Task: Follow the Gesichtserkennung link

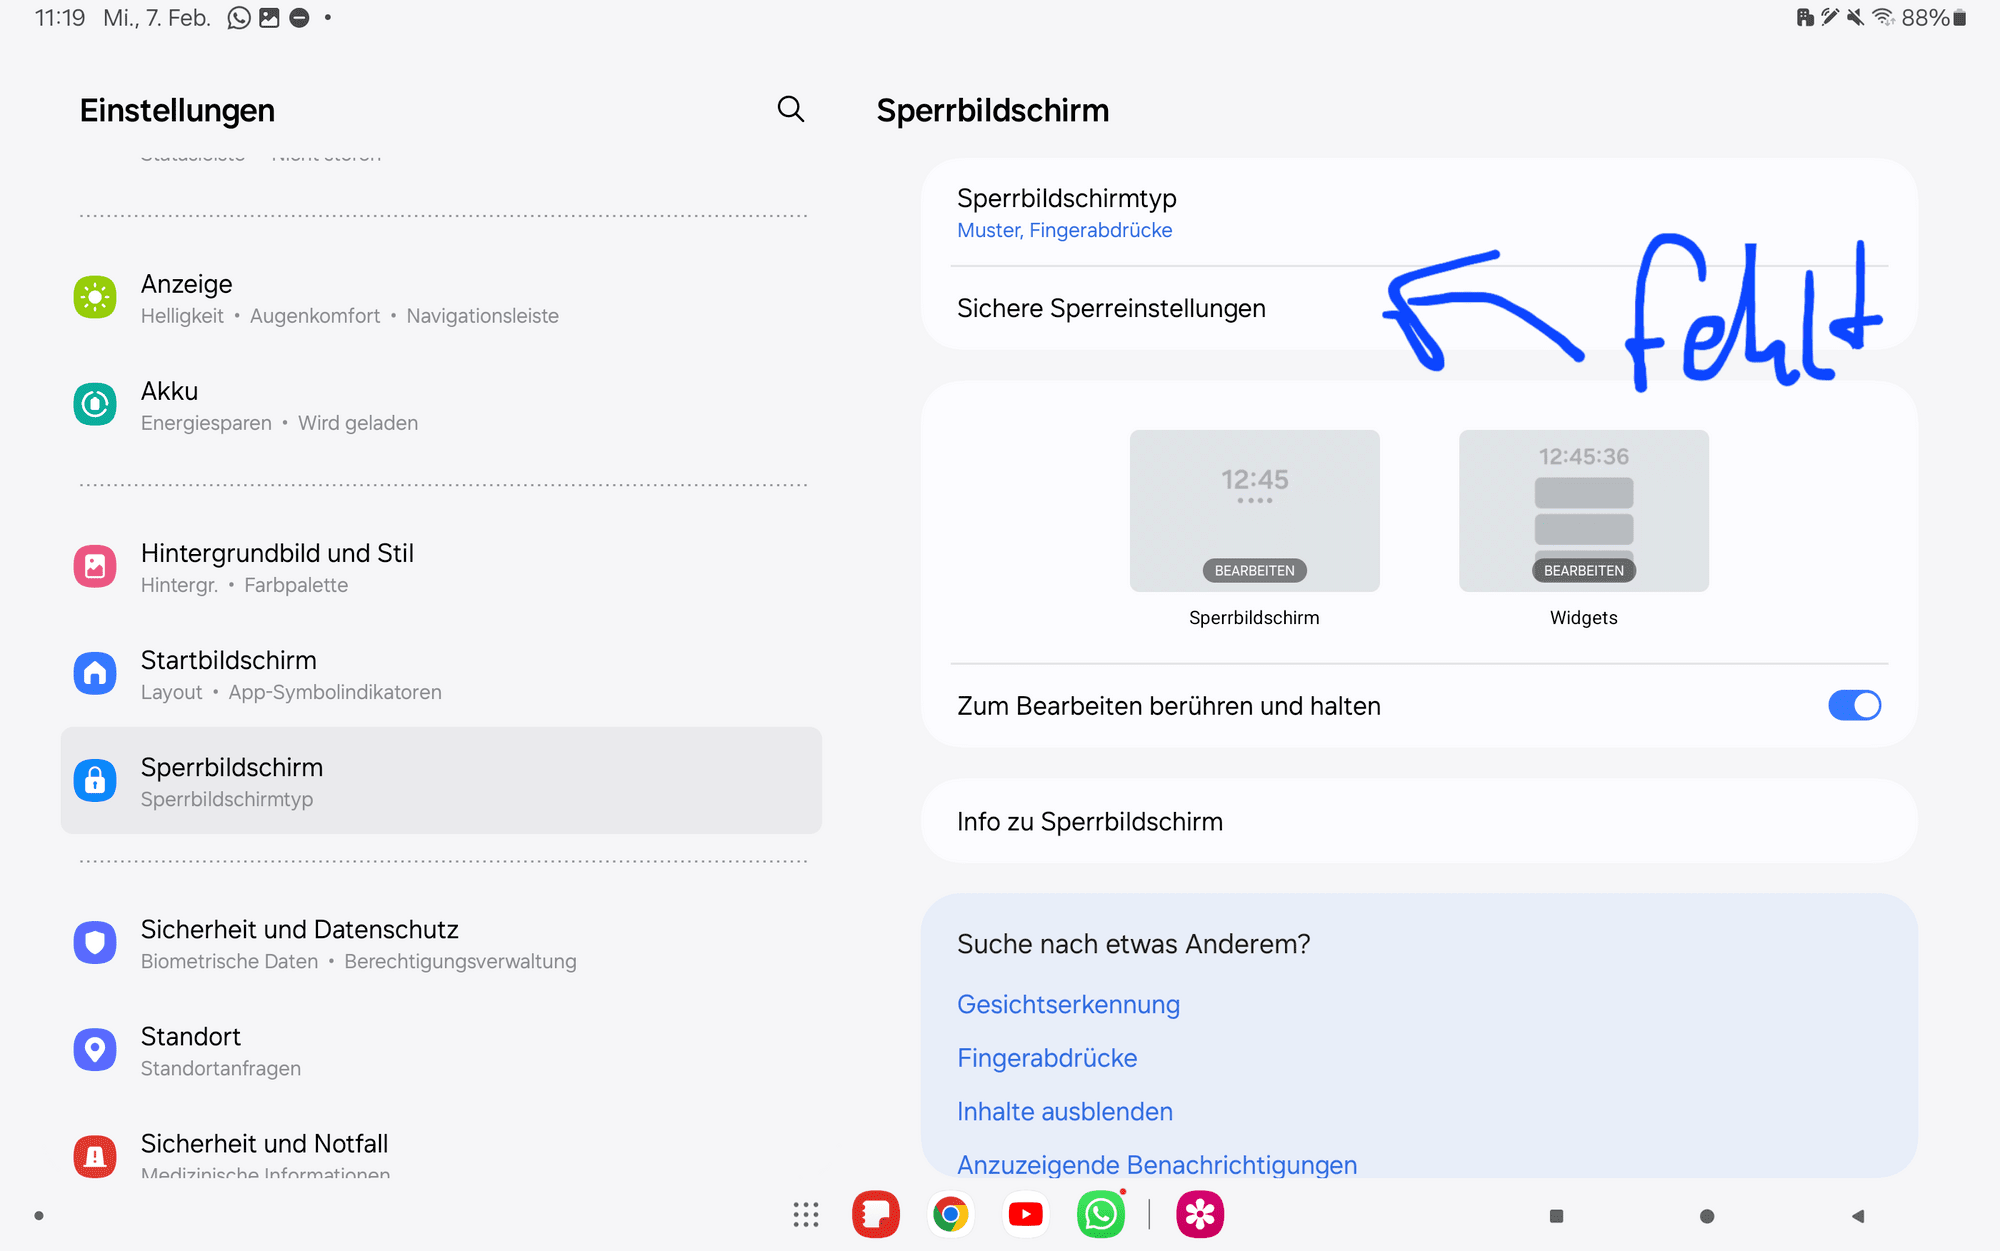Action: (x=1068, y=1005)
